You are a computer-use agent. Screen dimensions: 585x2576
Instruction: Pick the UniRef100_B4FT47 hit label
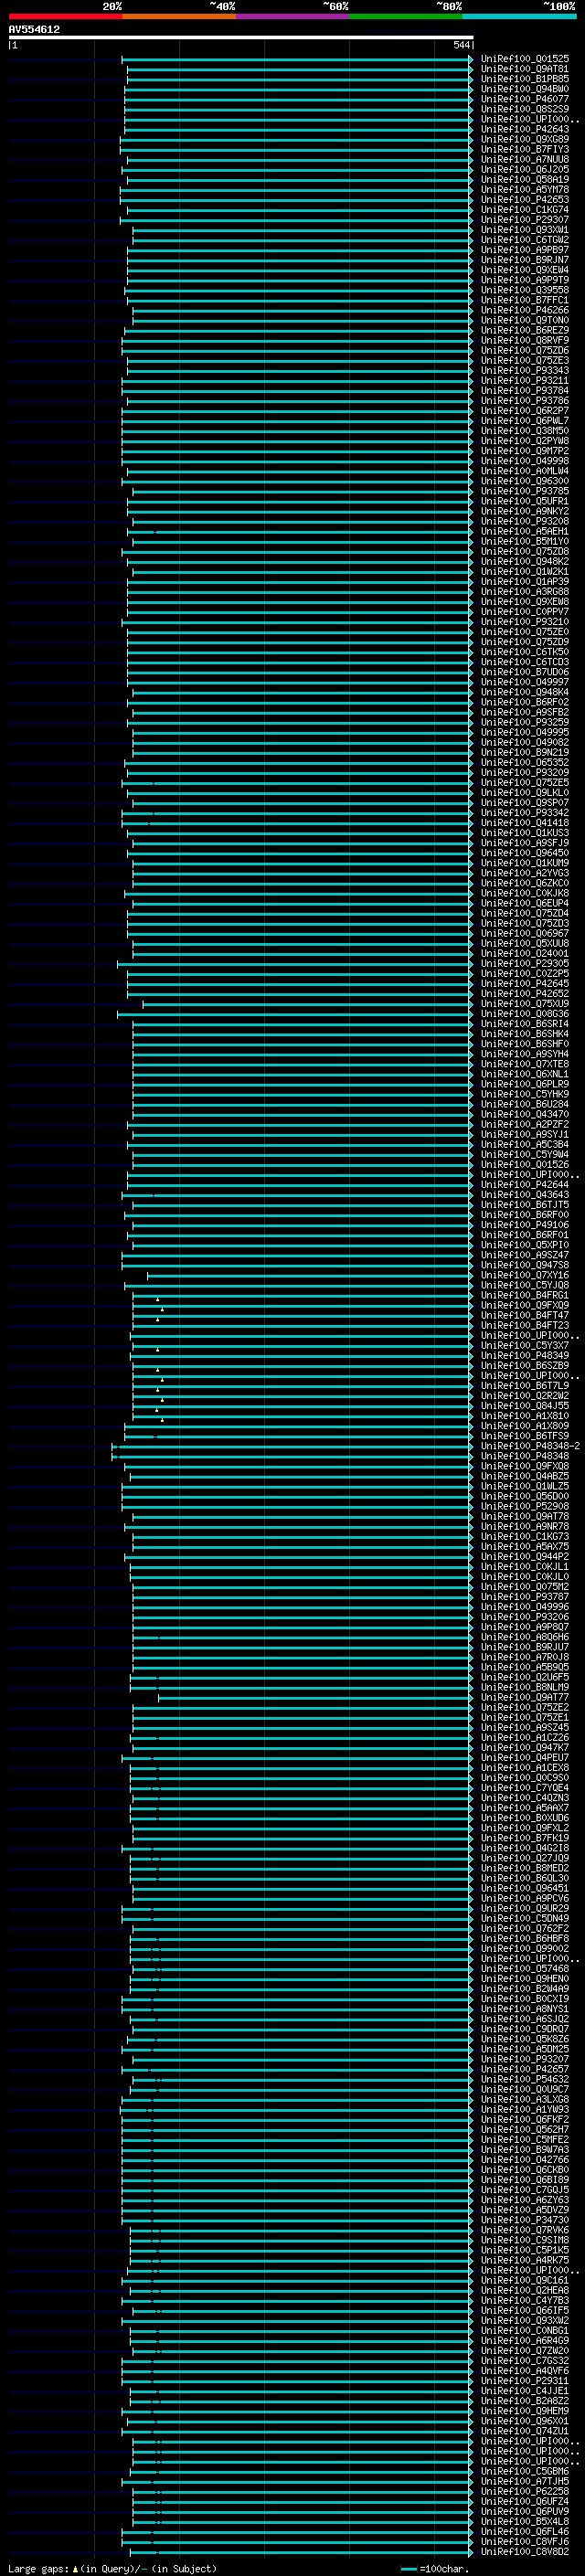pyautogui.click(x=525, y=1315)
